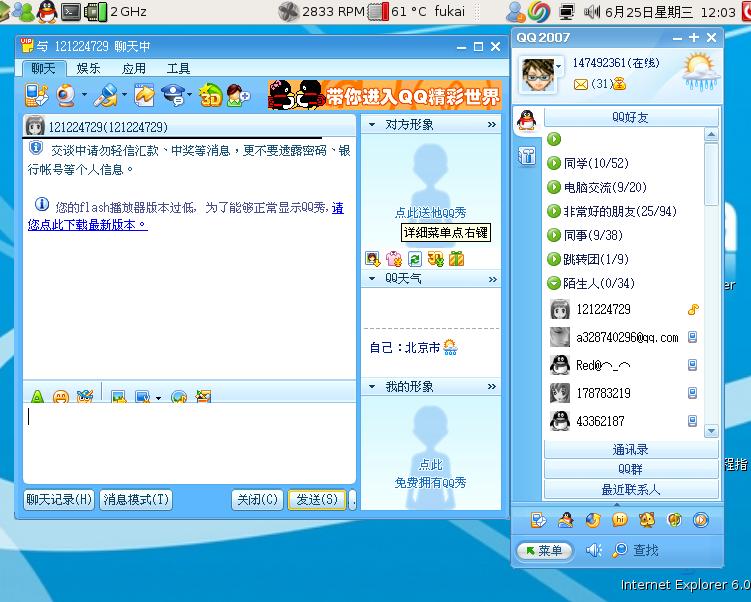The image size is (751, 602).
Task: Click the clothing gift icon under avatar
Action: click(x=394, y=259)
